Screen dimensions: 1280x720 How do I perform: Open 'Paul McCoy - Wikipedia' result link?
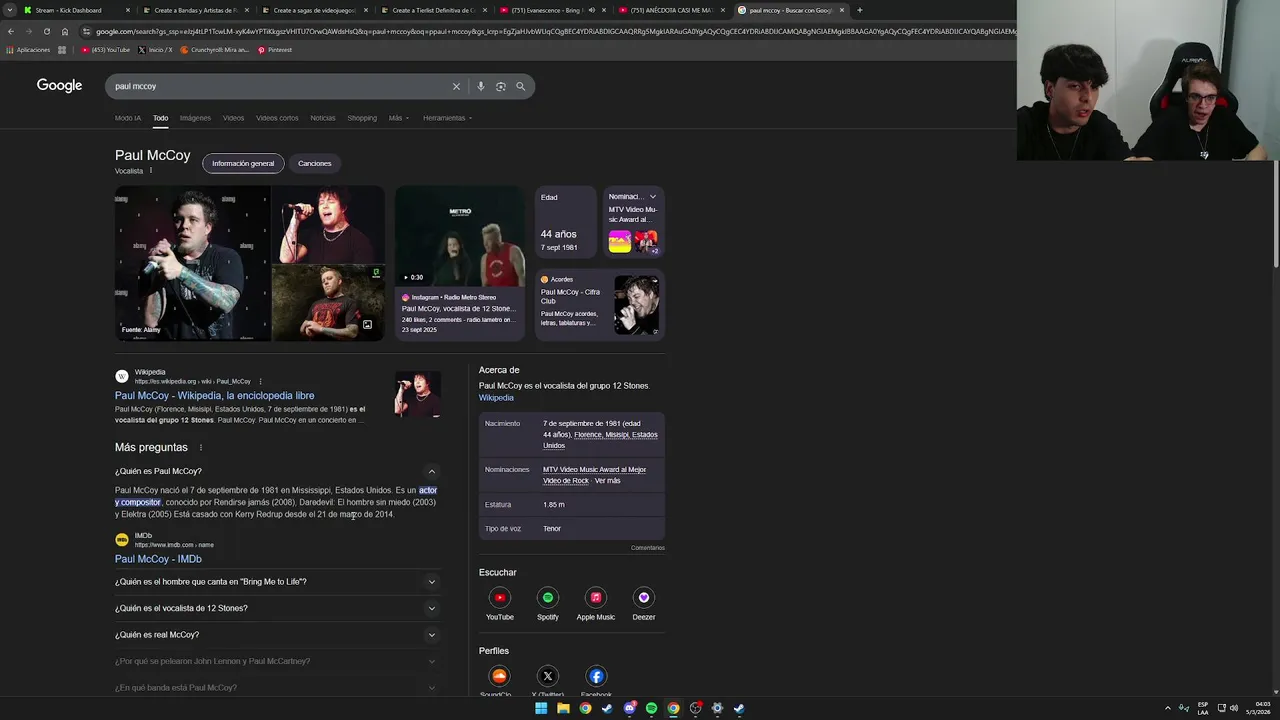[x=214, y=396]
